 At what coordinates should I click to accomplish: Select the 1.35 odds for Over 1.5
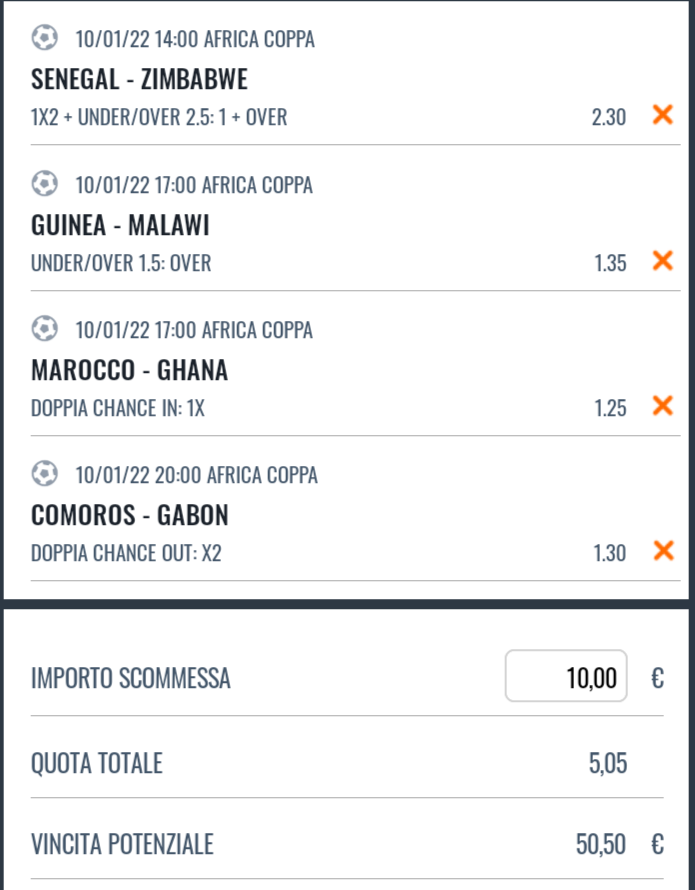(610, 263)
